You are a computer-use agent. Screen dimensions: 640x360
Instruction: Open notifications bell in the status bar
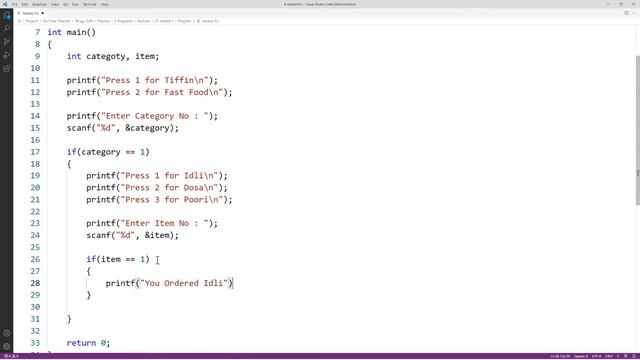click(x=634, y=356)
